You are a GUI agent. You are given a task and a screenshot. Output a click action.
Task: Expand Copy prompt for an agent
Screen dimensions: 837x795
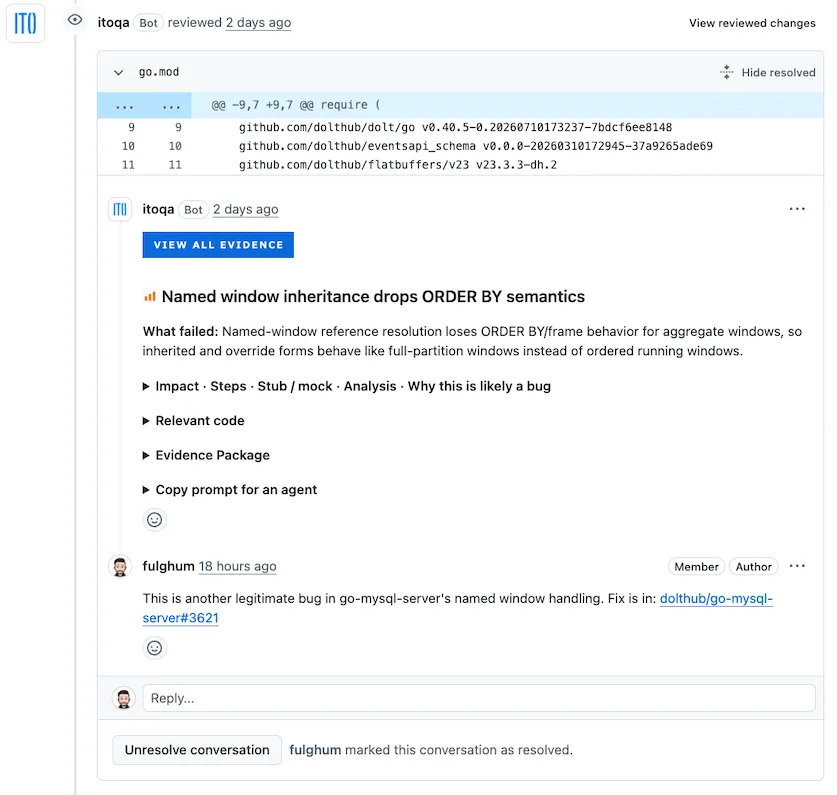[230, 490]
